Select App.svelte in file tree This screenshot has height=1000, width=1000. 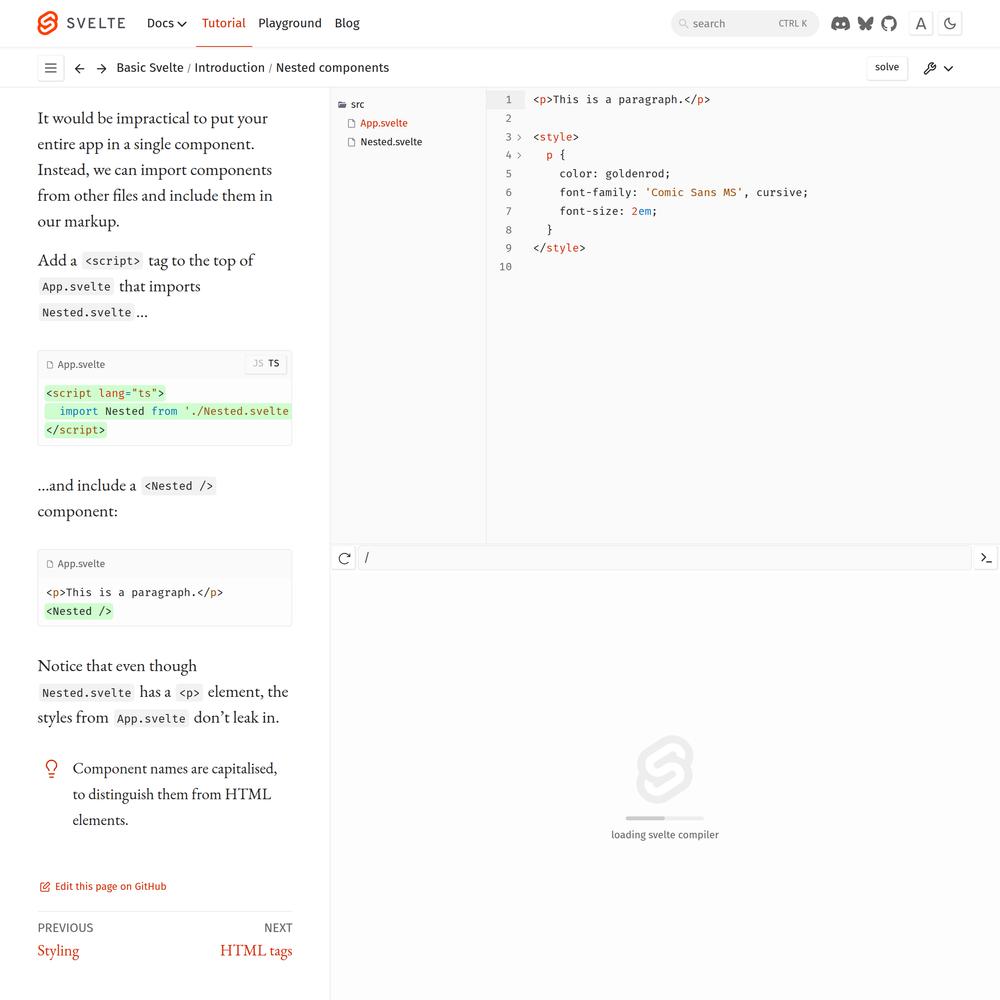coord(384,123)
